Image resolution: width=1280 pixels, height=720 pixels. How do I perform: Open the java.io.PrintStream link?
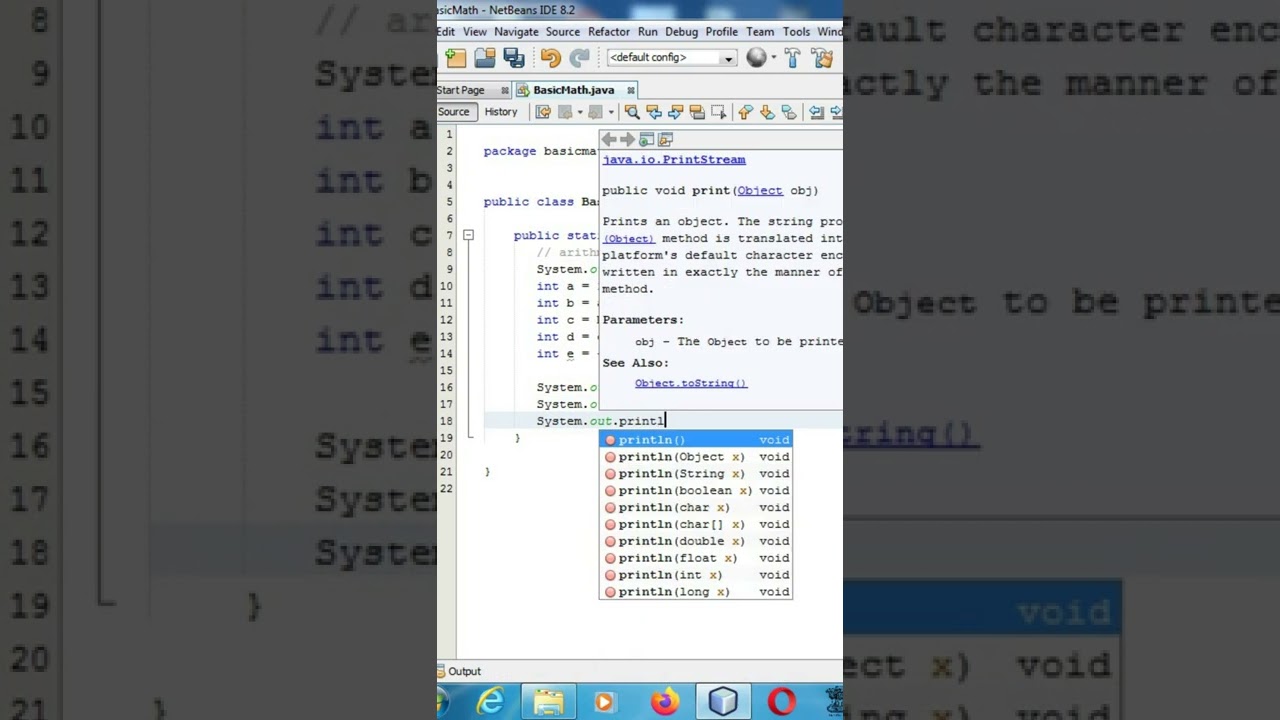point(674,160)
